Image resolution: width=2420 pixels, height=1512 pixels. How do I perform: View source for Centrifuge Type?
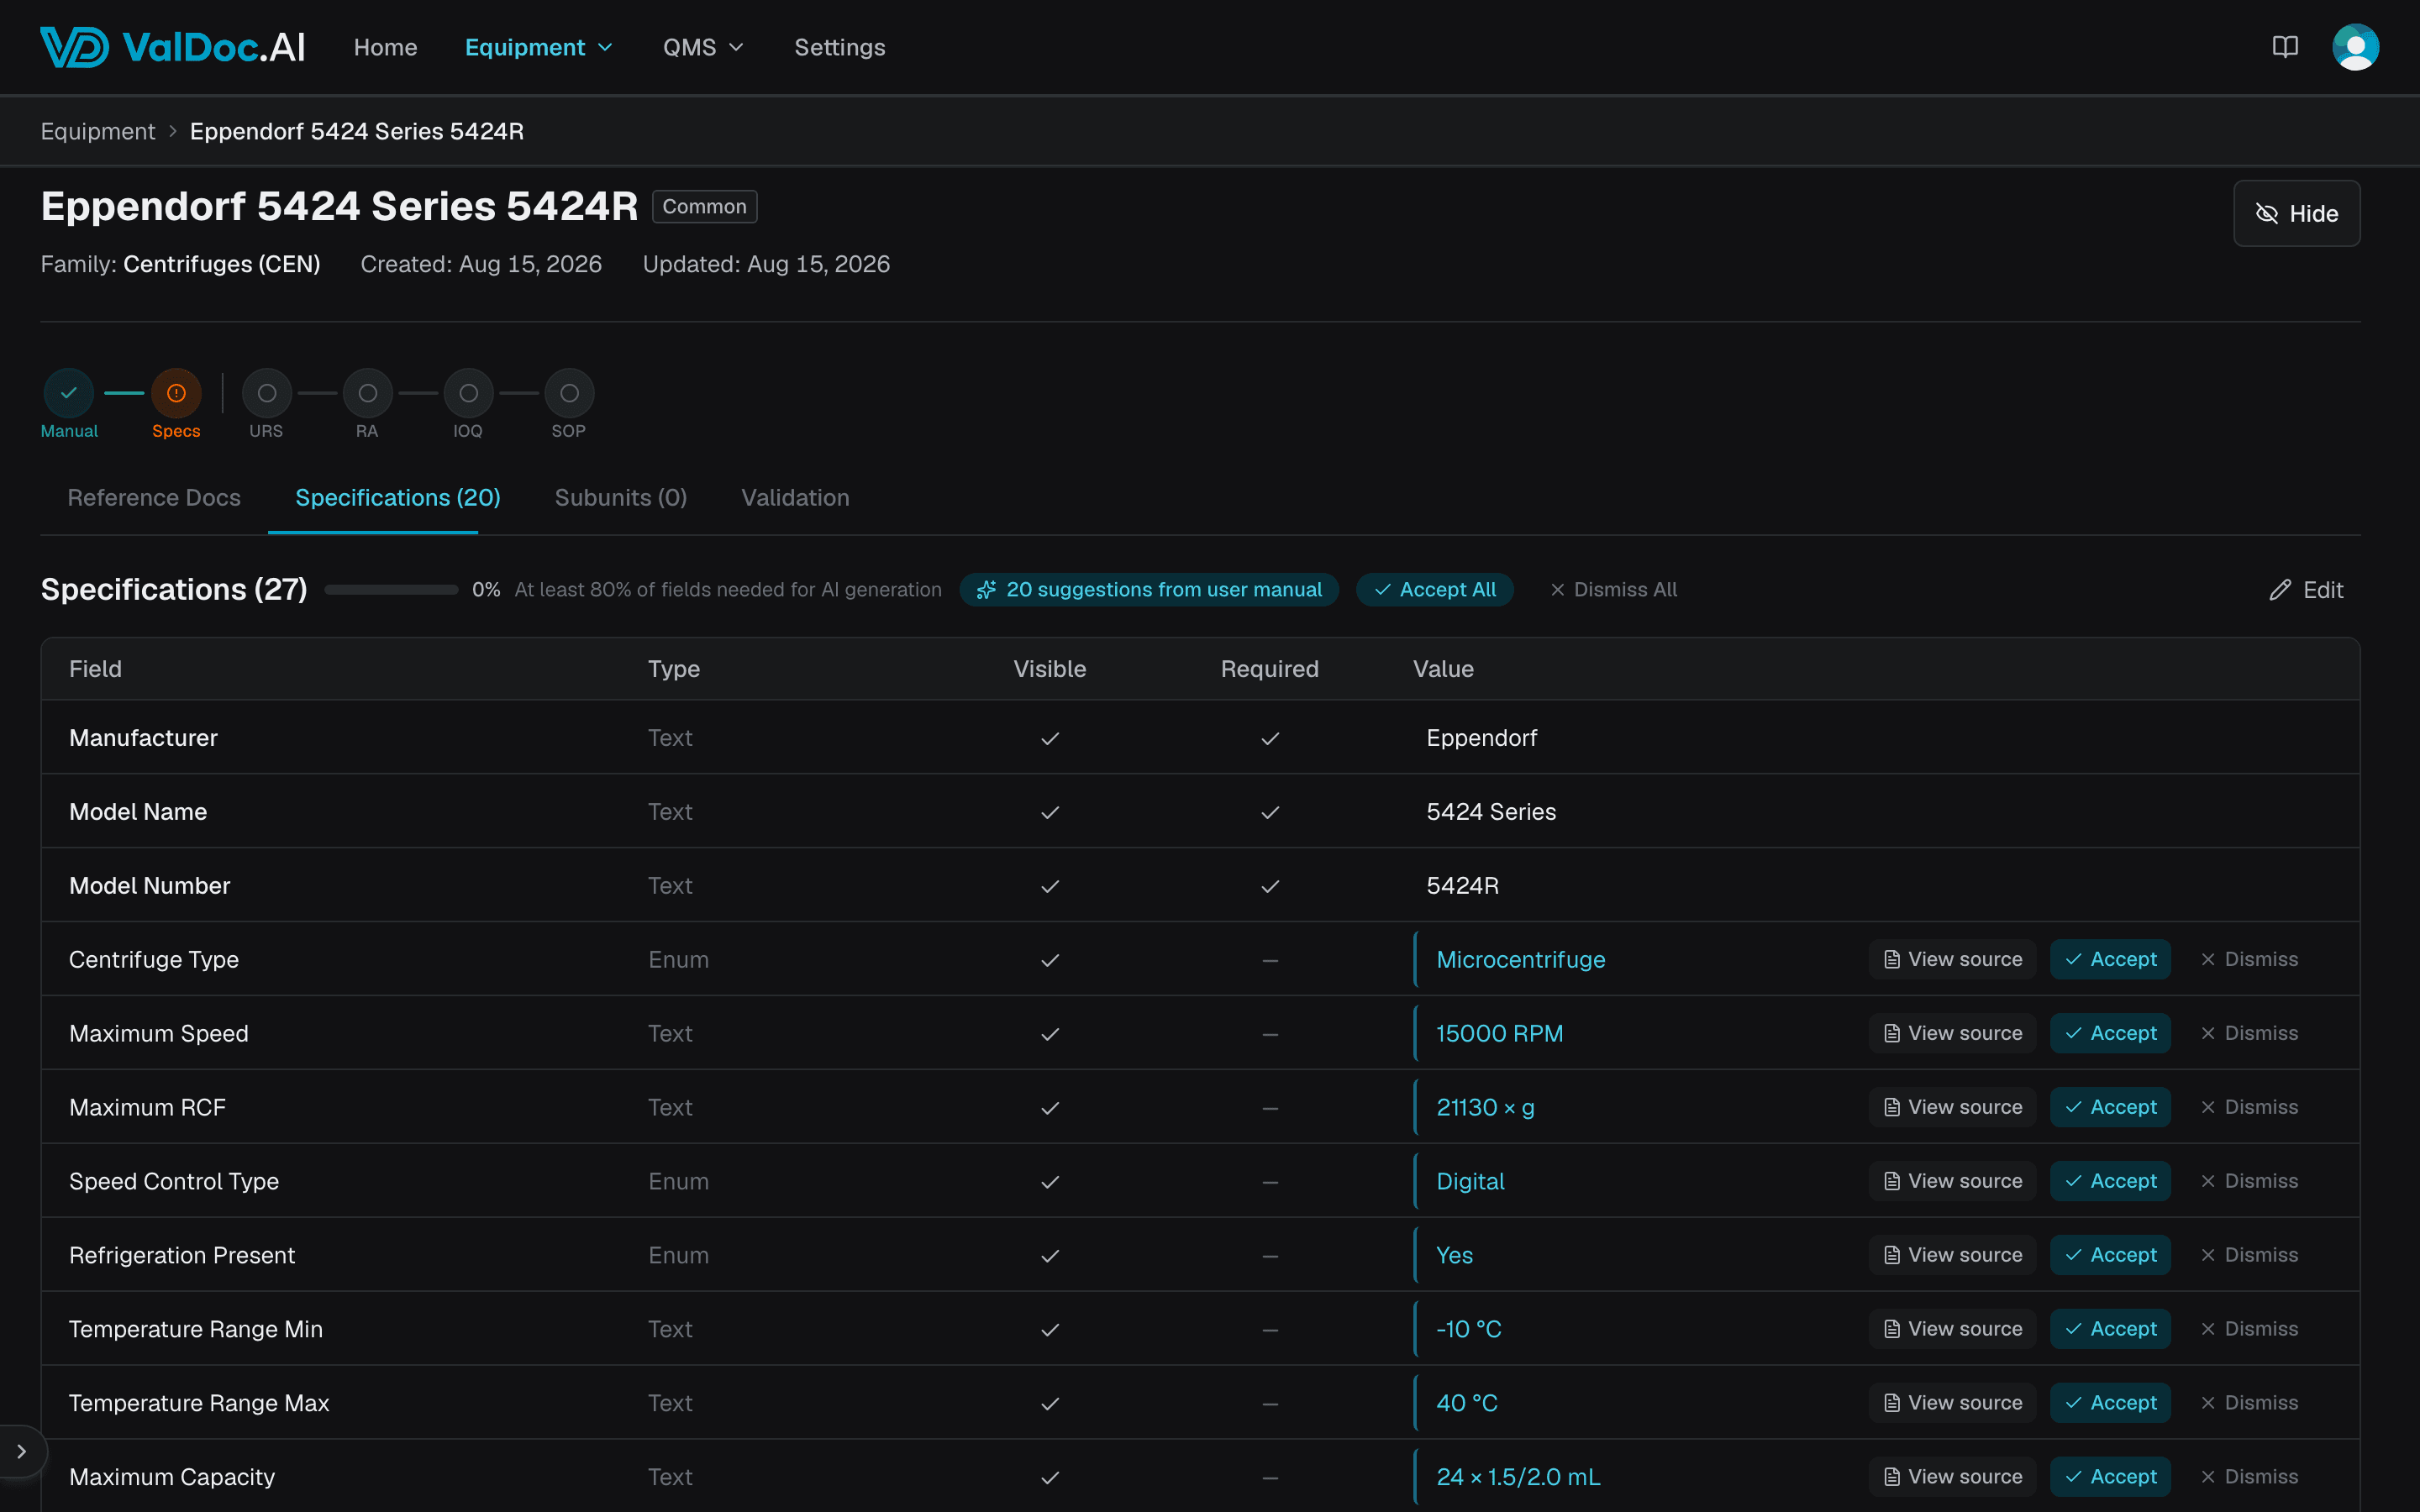coord(1952,959)
